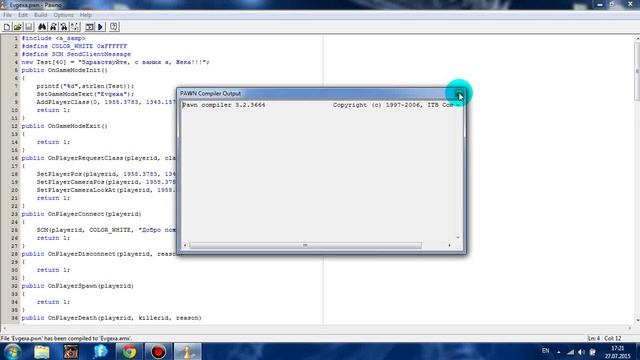Screen dimensions: 640x360
Task: Open help with the question mark toolbar icon
Action: pos(114,27)
